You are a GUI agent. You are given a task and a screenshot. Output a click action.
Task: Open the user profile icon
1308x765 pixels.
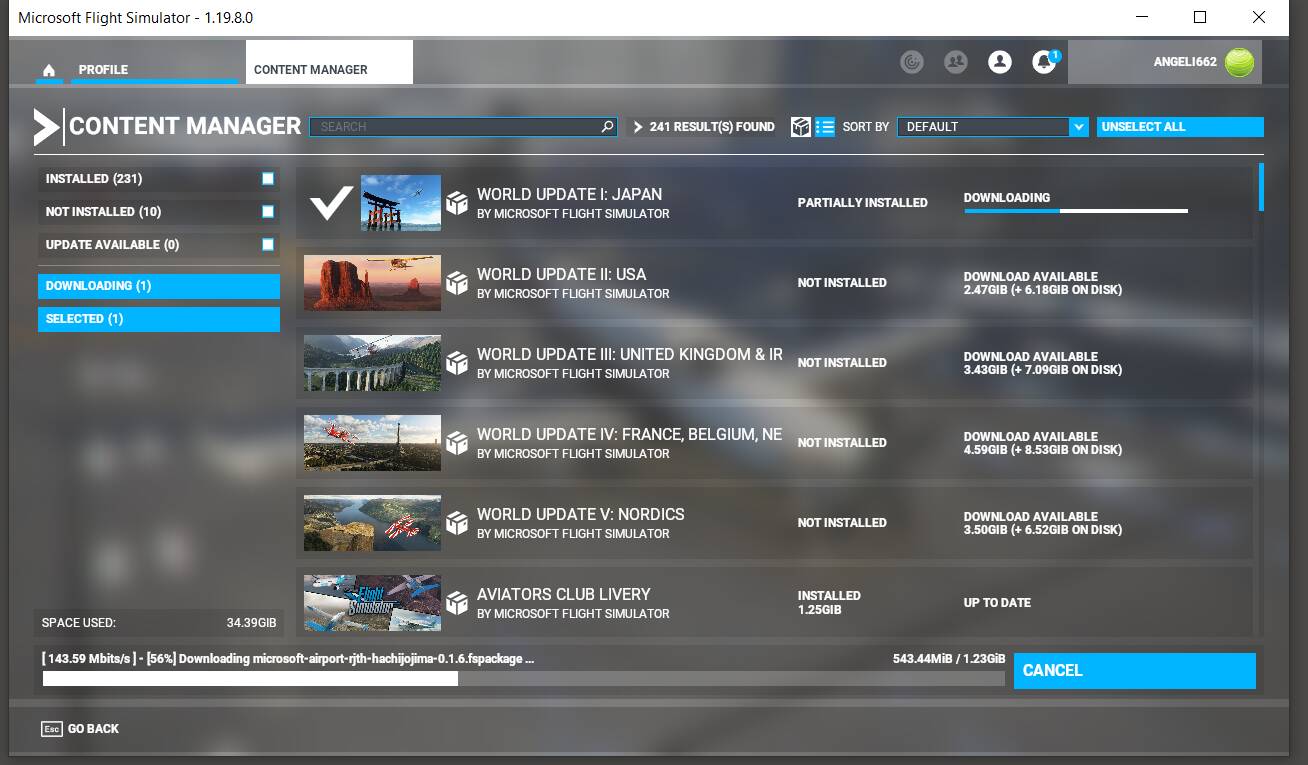(999, 62)
